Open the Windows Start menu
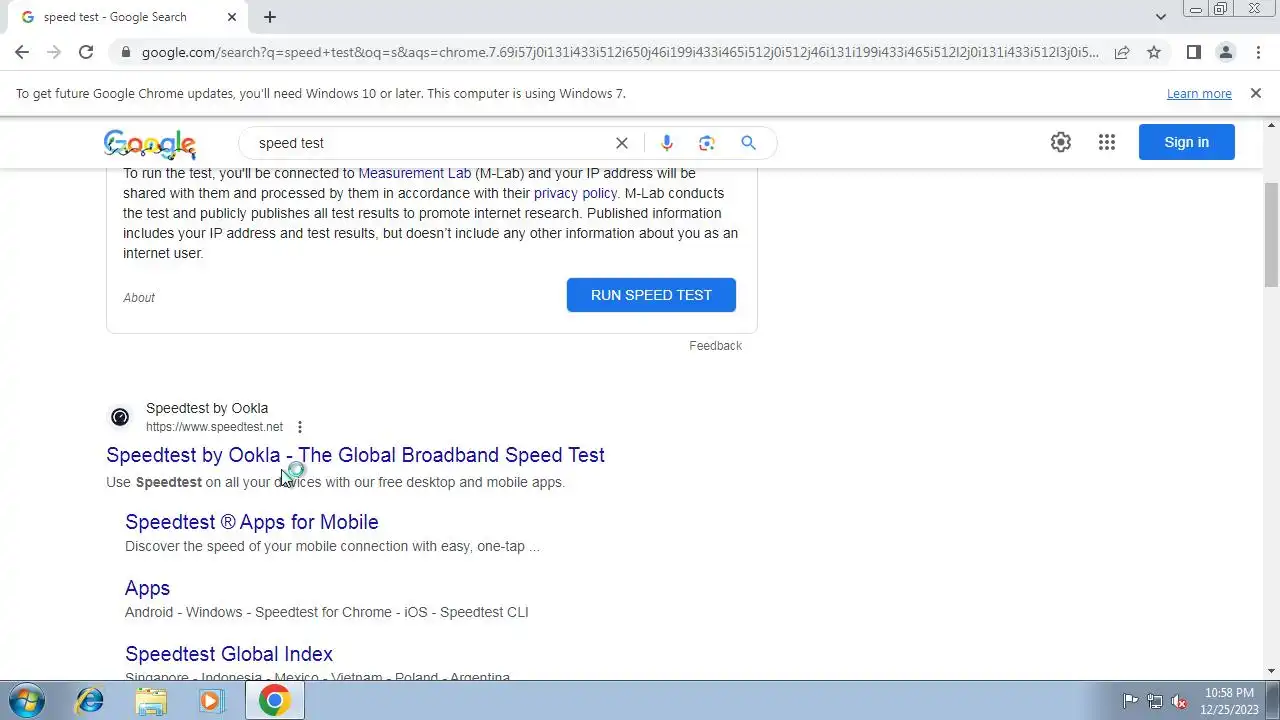Viewport: 1280px width, 720px height. coord(27,700)
